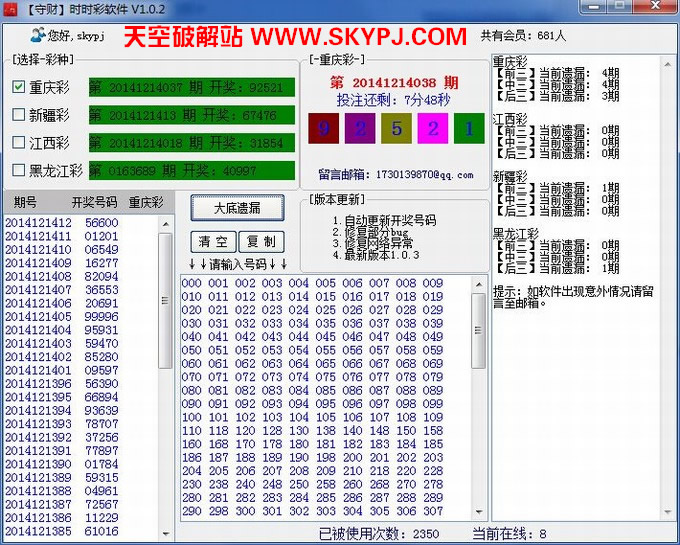Click the 清空 clear button
Viewport: 680px width, 545px height.
[212, 242]
